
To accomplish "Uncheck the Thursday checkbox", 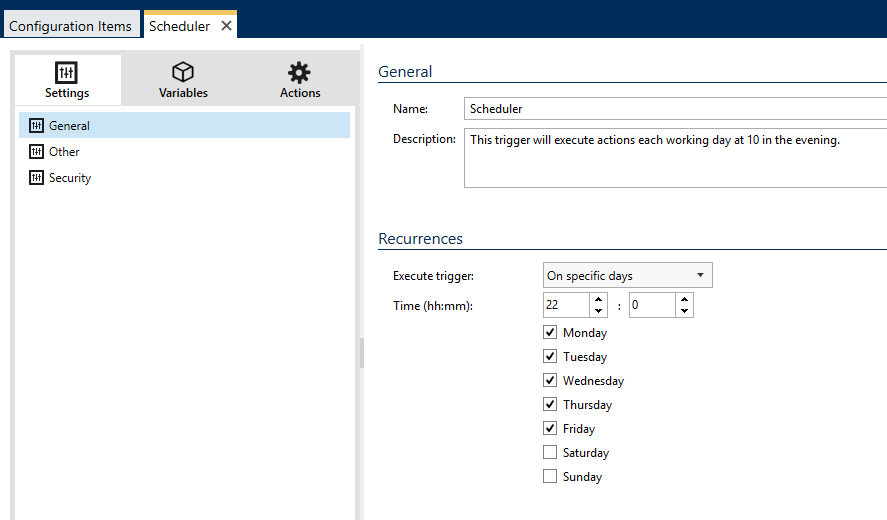I will 550,404.
